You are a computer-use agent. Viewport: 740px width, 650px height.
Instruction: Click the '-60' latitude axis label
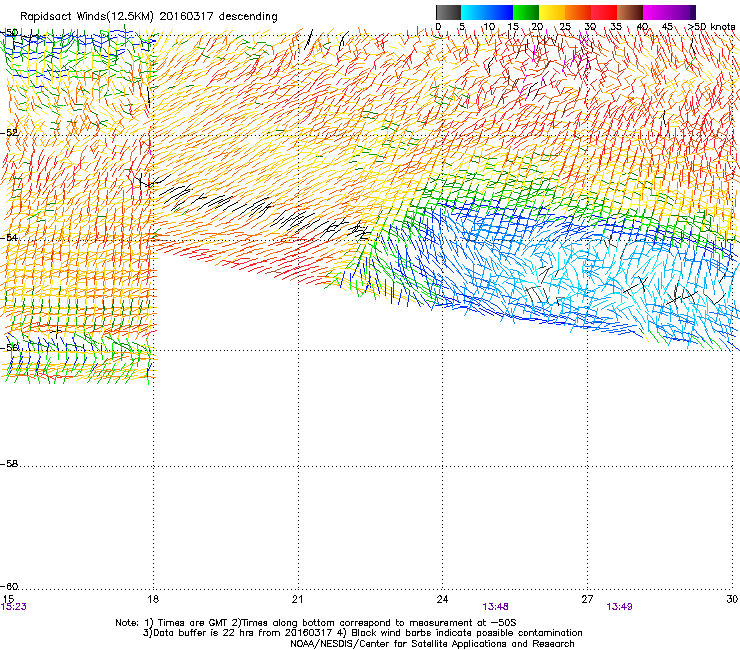tap(9, 586)
